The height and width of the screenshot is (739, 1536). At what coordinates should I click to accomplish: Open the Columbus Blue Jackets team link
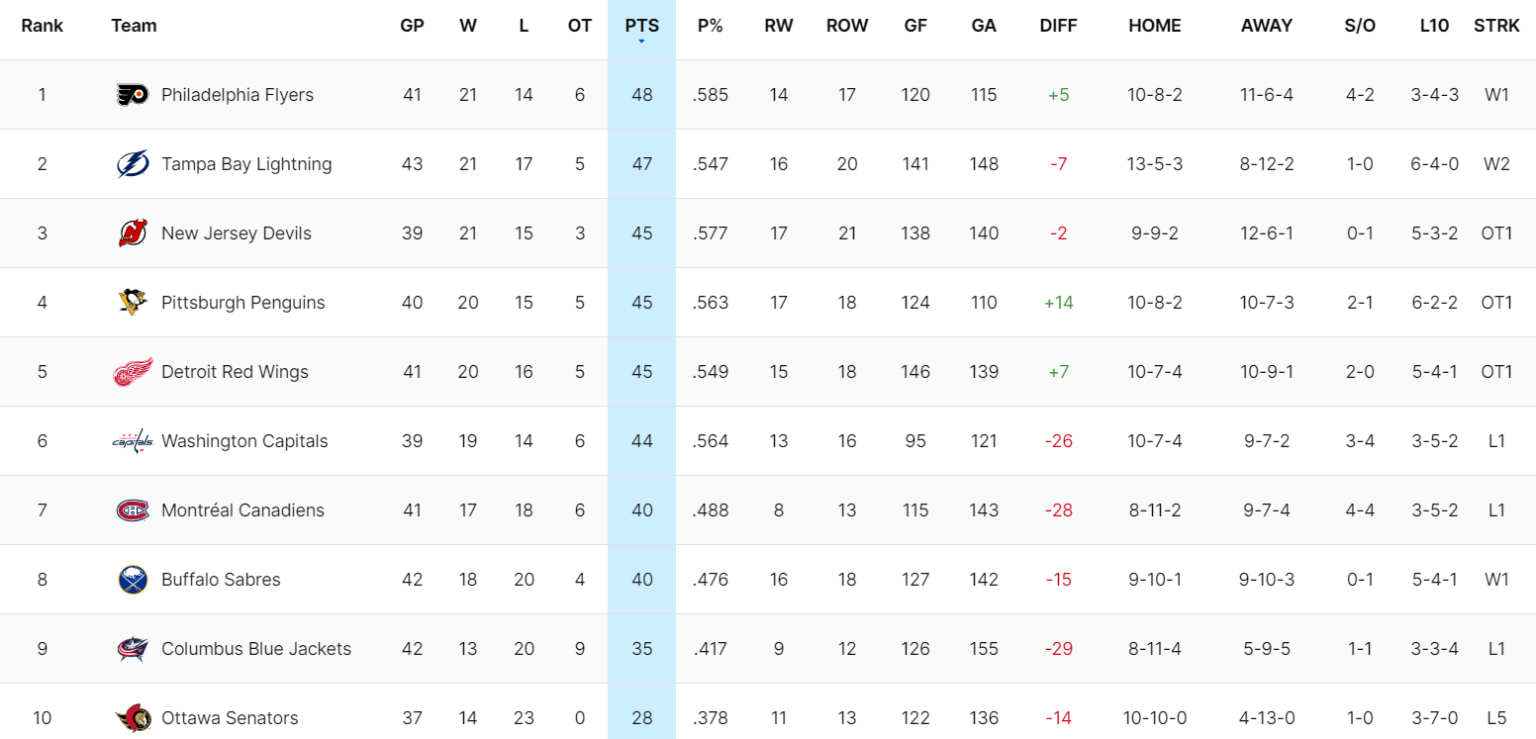point(256,649)
